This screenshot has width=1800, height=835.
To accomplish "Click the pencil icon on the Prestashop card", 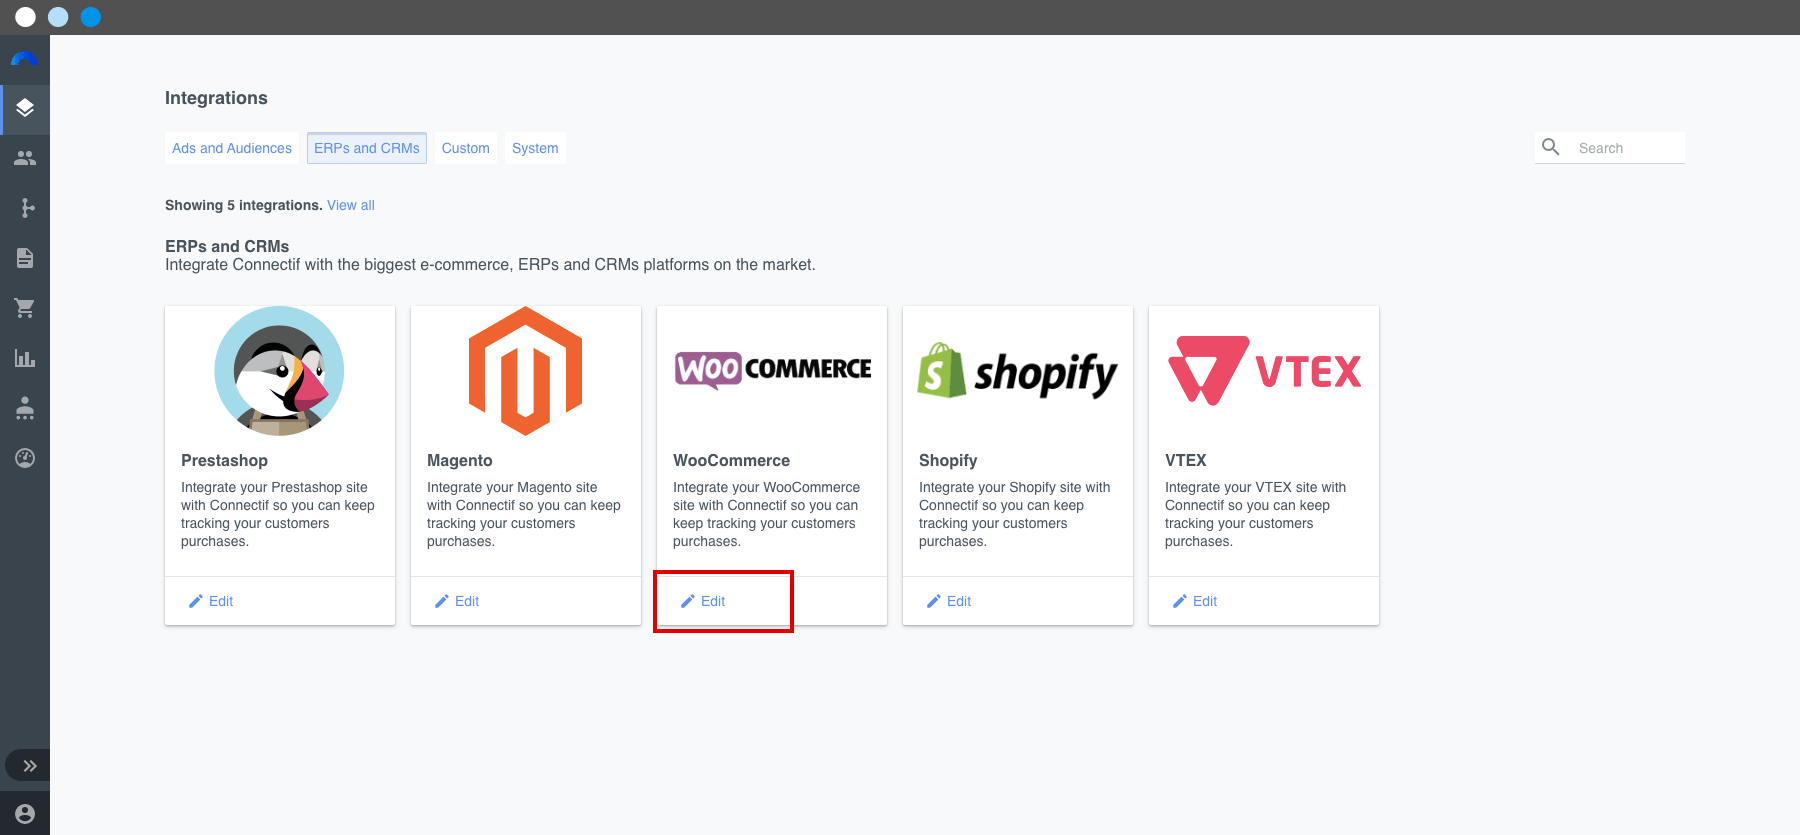I will pos(196,601).
